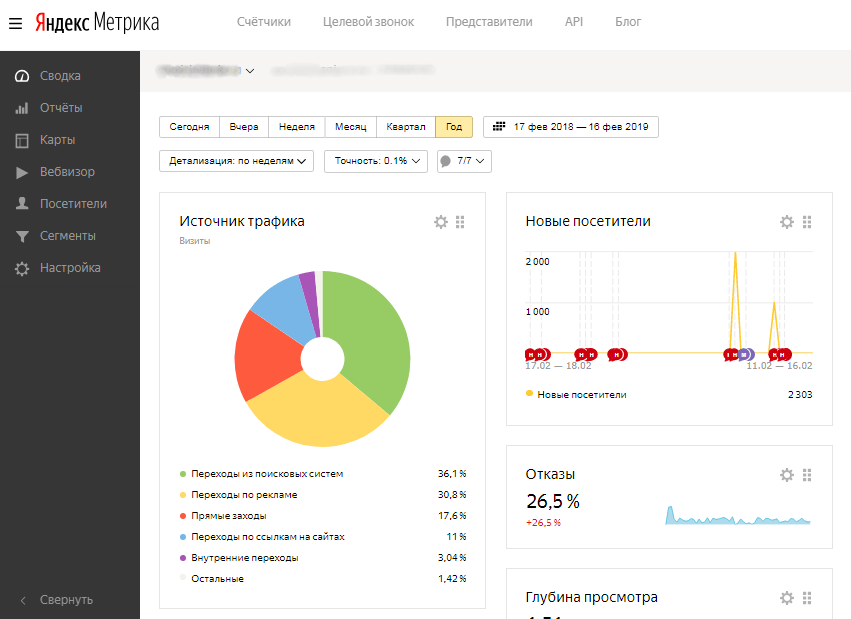
Task: Toggle Переходы из поисковых систем legend item
Action: click(262, 474)
